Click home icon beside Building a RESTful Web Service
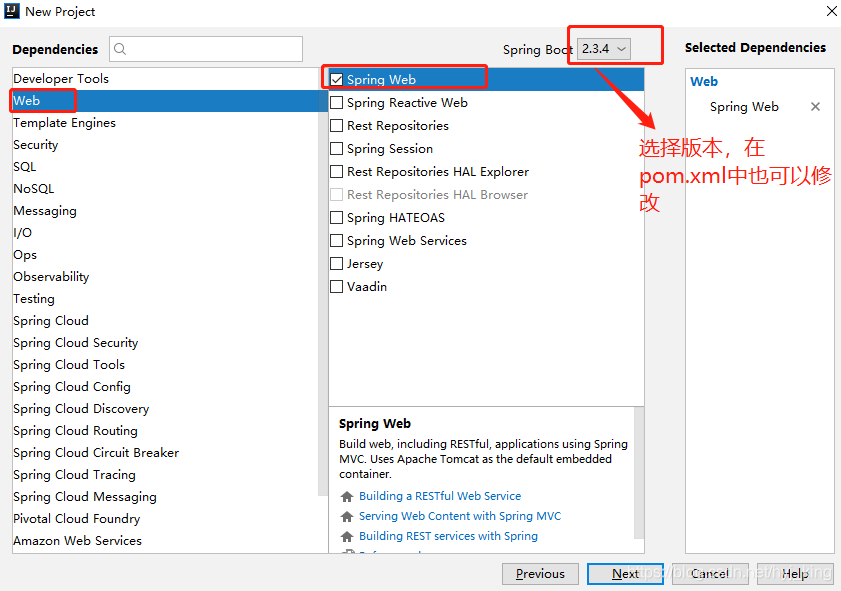Viewport: 841px width, 591px height. 347,497
